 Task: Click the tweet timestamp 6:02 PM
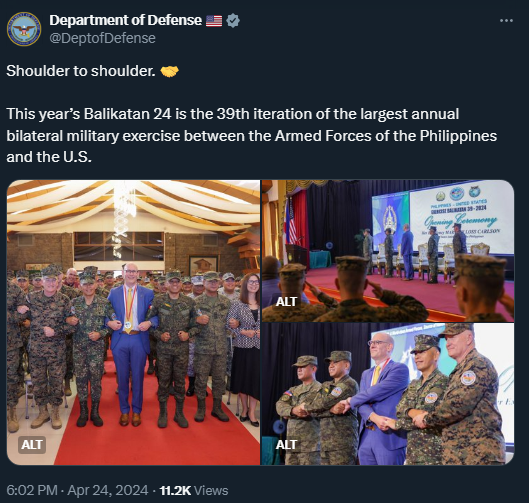pyautogui.click(x=32, y=490)
